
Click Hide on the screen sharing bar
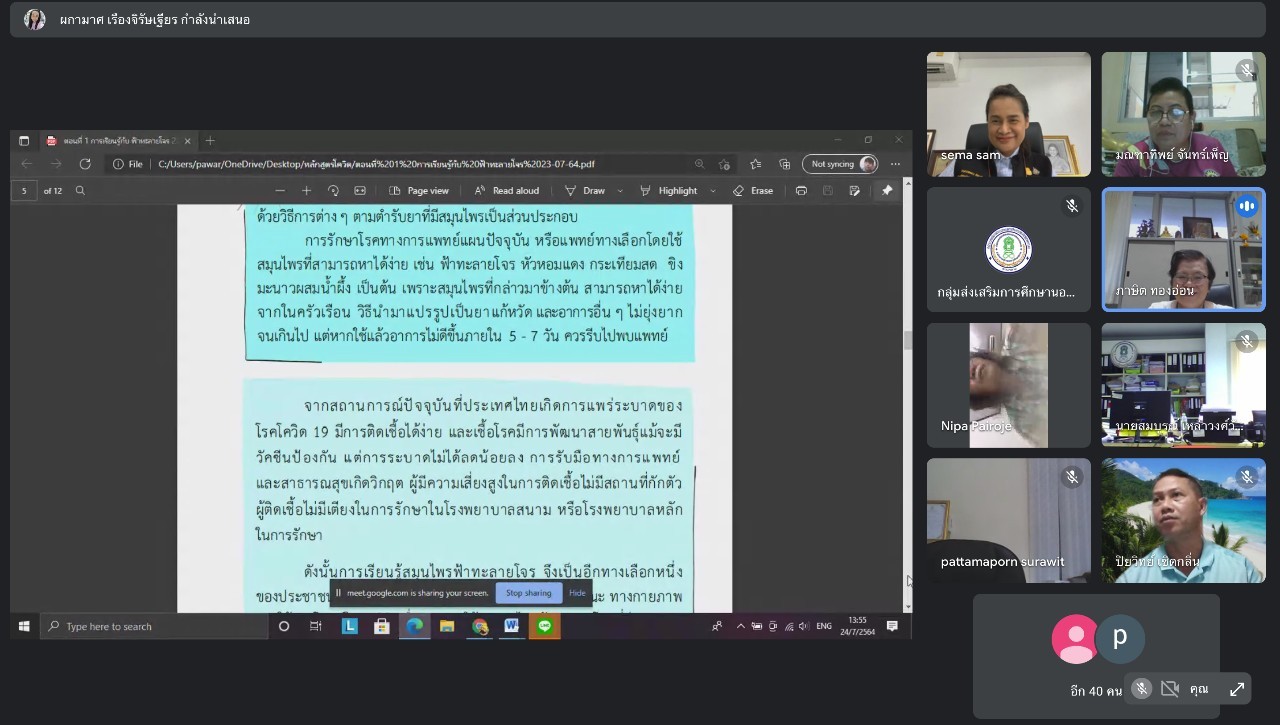click(577, 593)
